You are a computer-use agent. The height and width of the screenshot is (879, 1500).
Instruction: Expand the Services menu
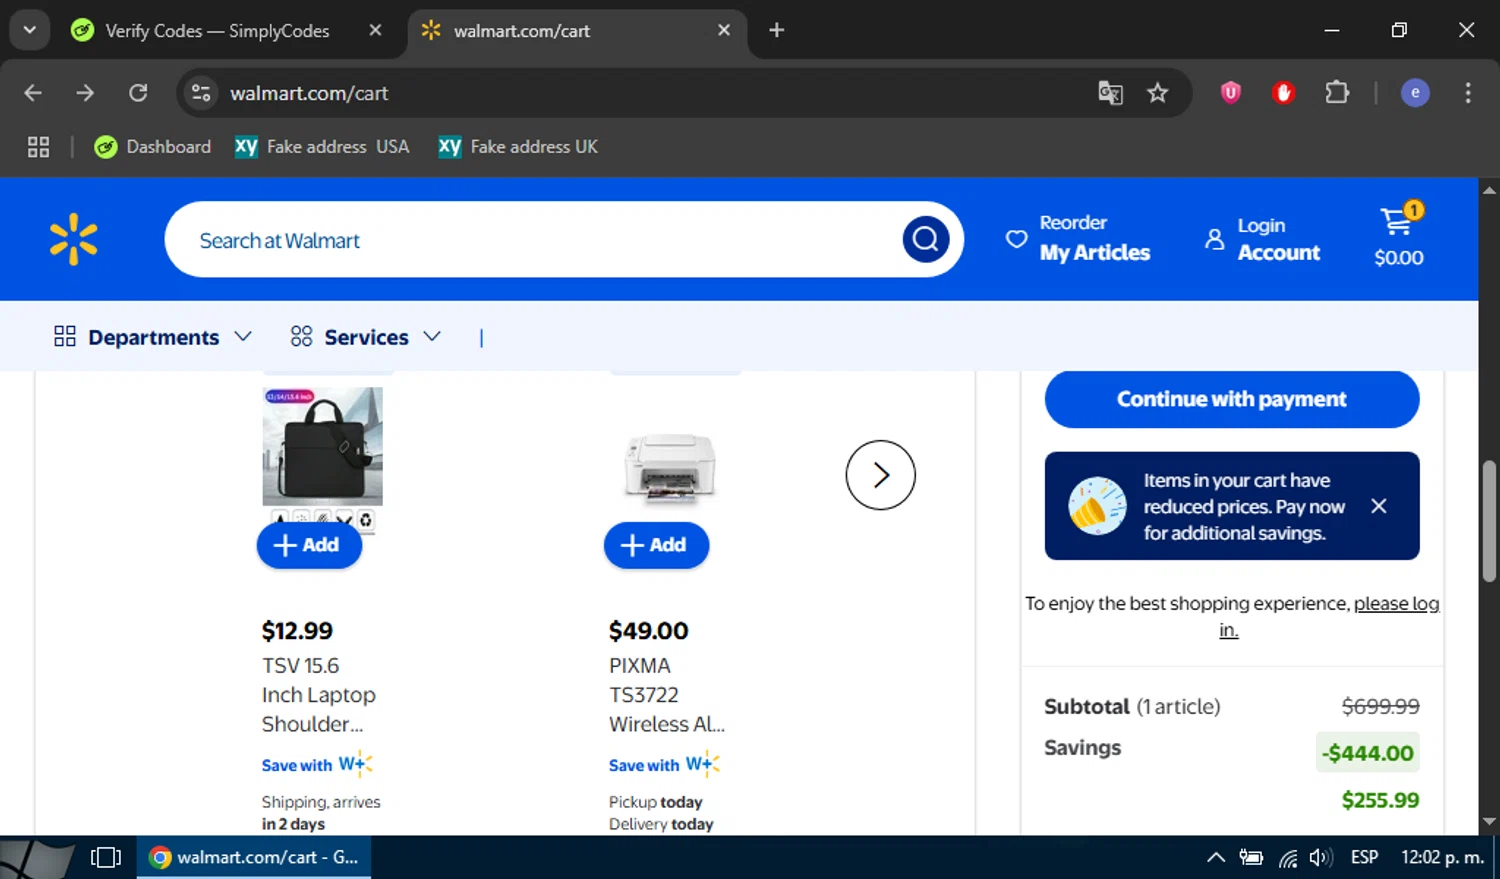(x=365, y=337)
